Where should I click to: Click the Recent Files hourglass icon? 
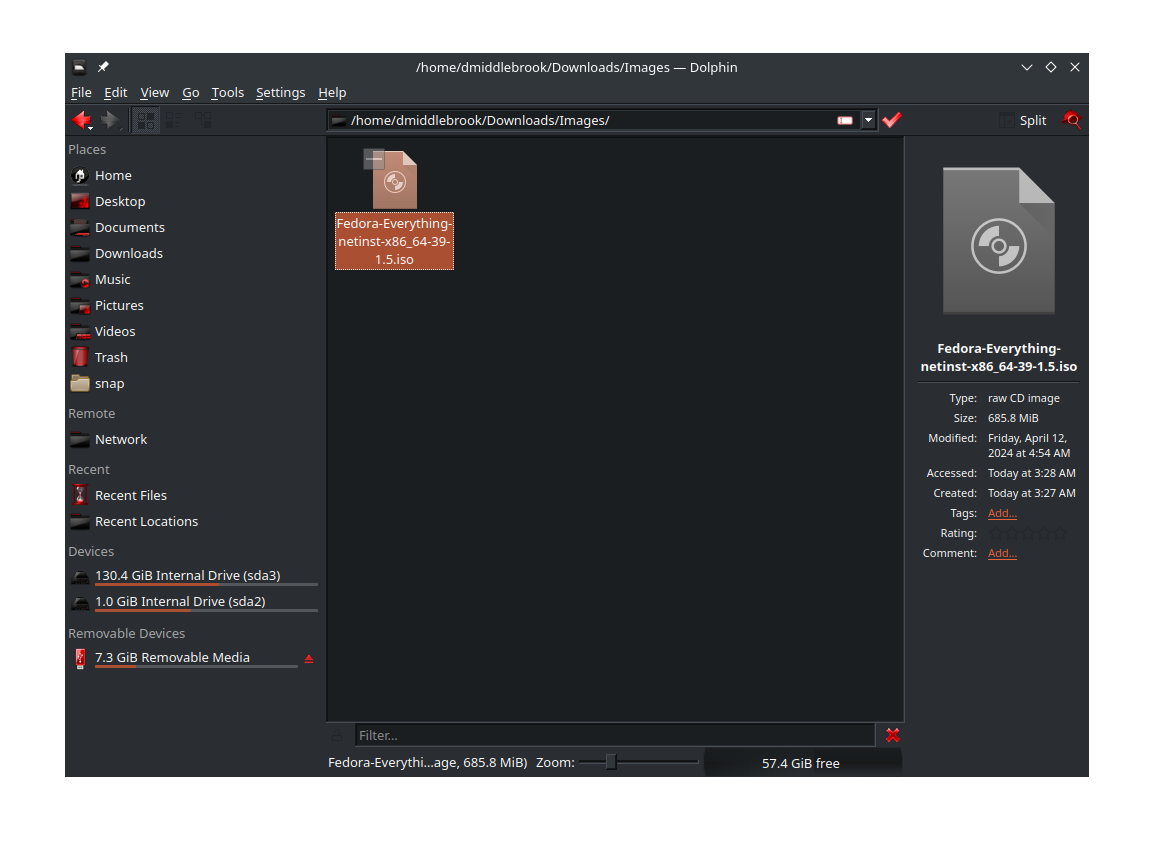click(x=79, y=495)
